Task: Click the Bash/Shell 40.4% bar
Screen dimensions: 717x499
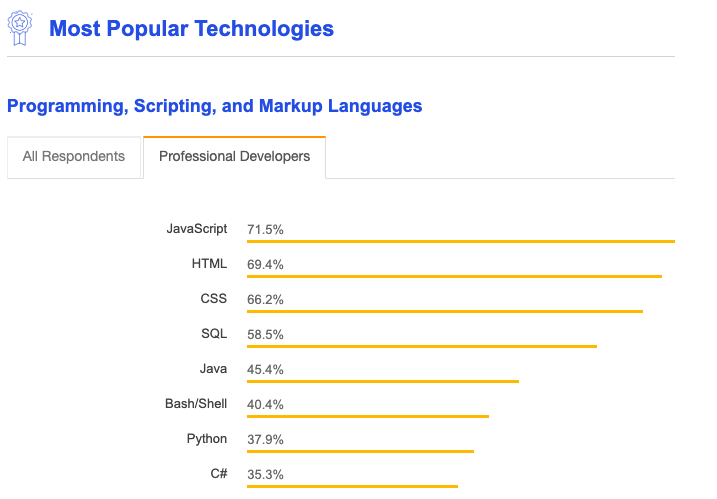Action: point(368,416)
